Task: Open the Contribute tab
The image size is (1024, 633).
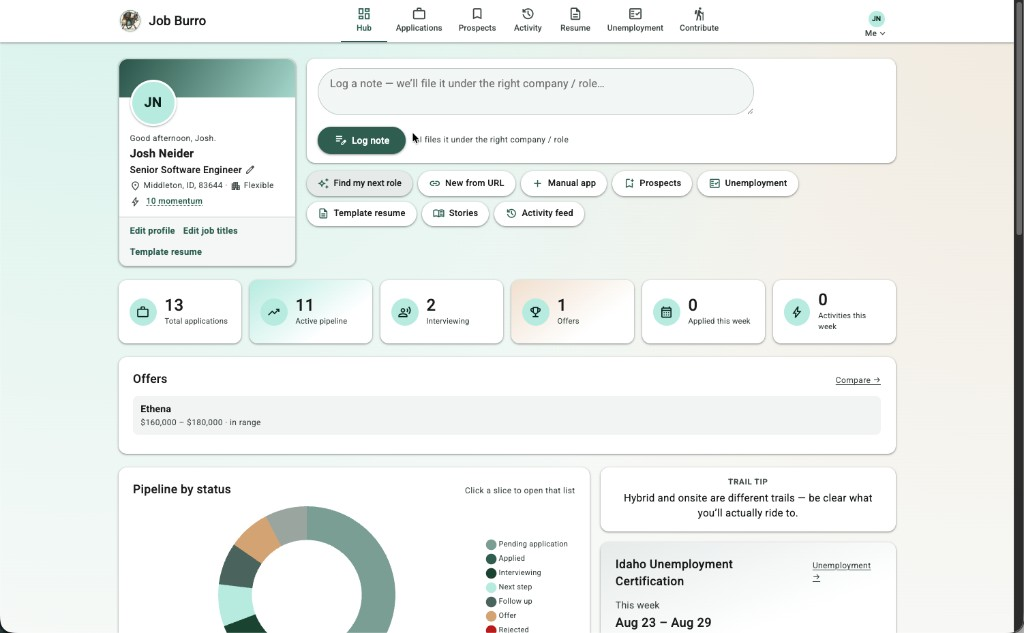Action: (x=699, y=20)
